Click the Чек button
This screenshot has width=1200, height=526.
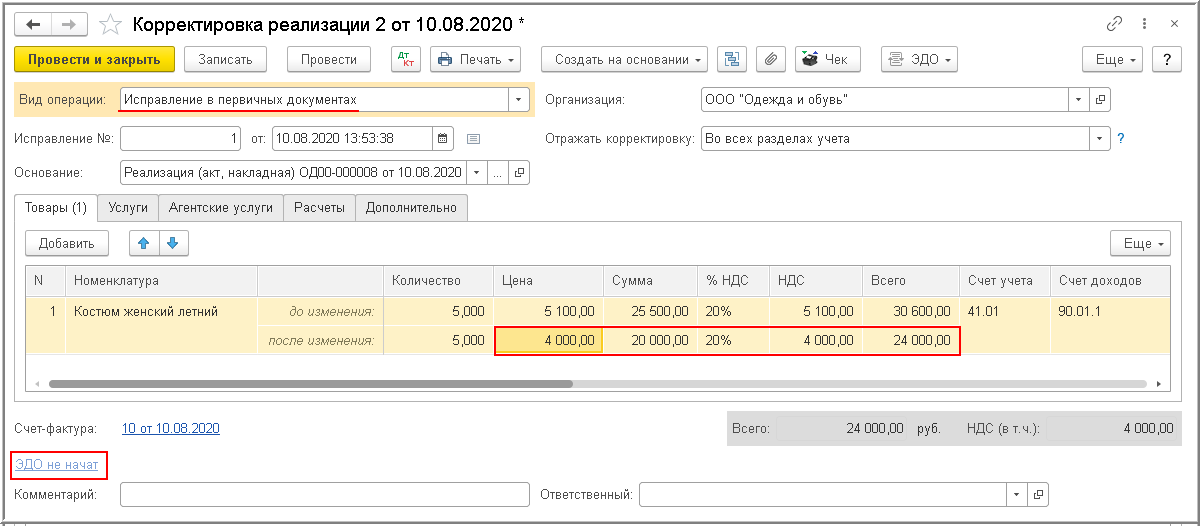coord(827,59)
